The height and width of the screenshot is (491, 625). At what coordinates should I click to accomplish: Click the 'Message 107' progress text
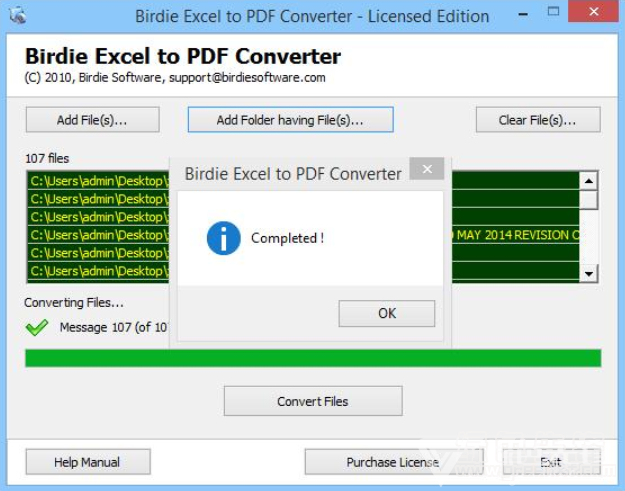[114, 327]
